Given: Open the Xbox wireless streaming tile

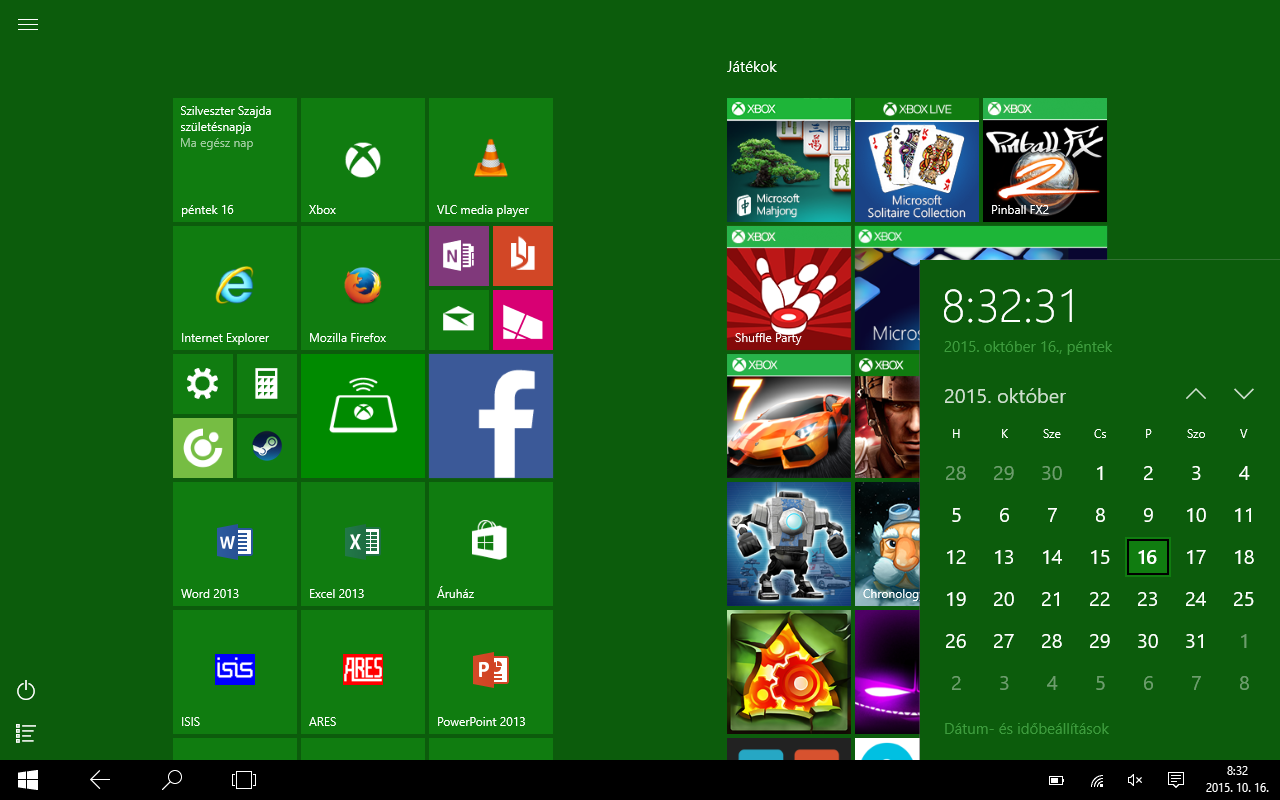Looking at the screenshot, I should click(363, 416).
